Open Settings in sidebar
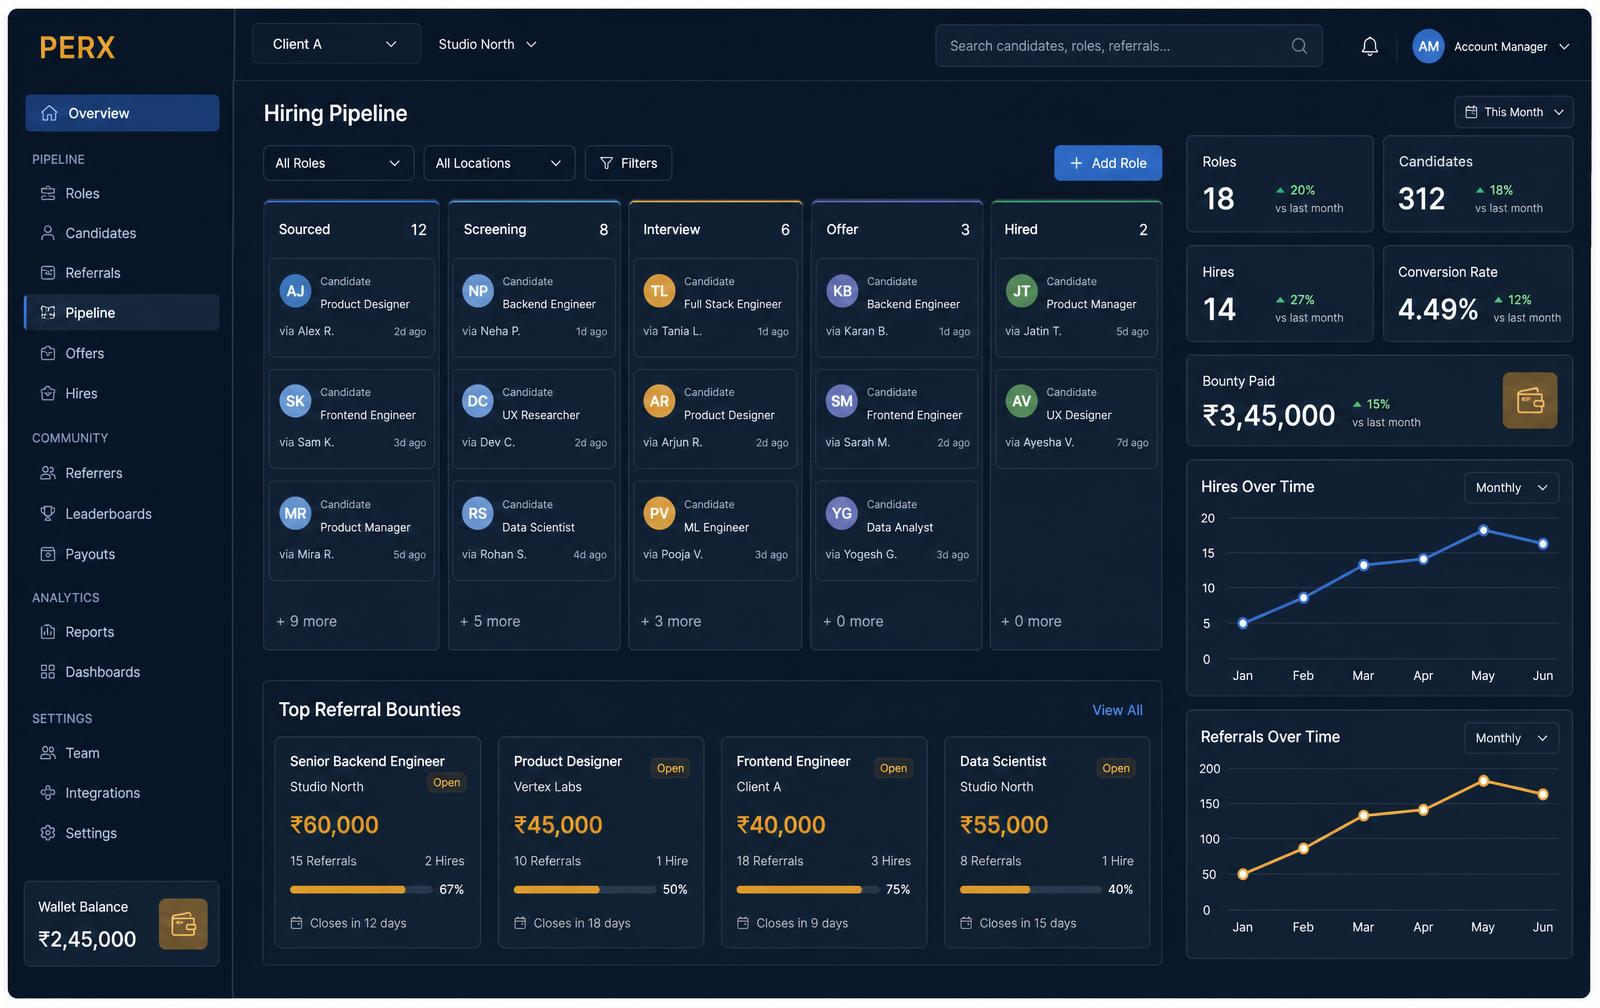Image resolution: width=1600 pixels, height=1008 pixels. tap(122, 833)
